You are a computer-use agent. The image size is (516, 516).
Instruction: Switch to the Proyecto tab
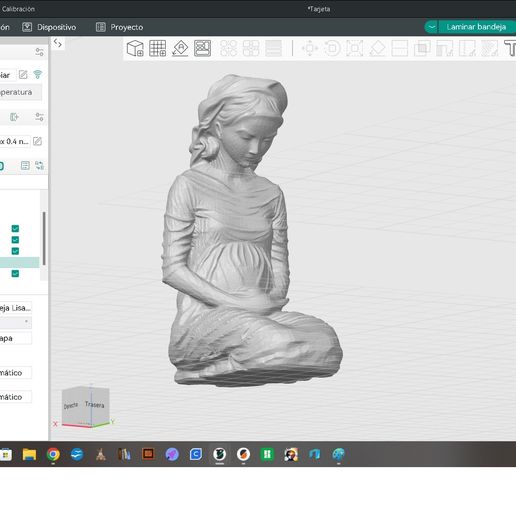pos(119,27)
